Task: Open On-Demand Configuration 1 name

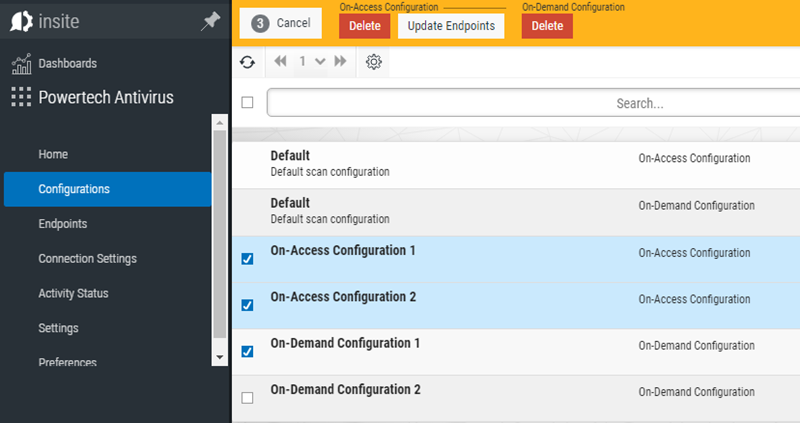Action: pos(345,343)
